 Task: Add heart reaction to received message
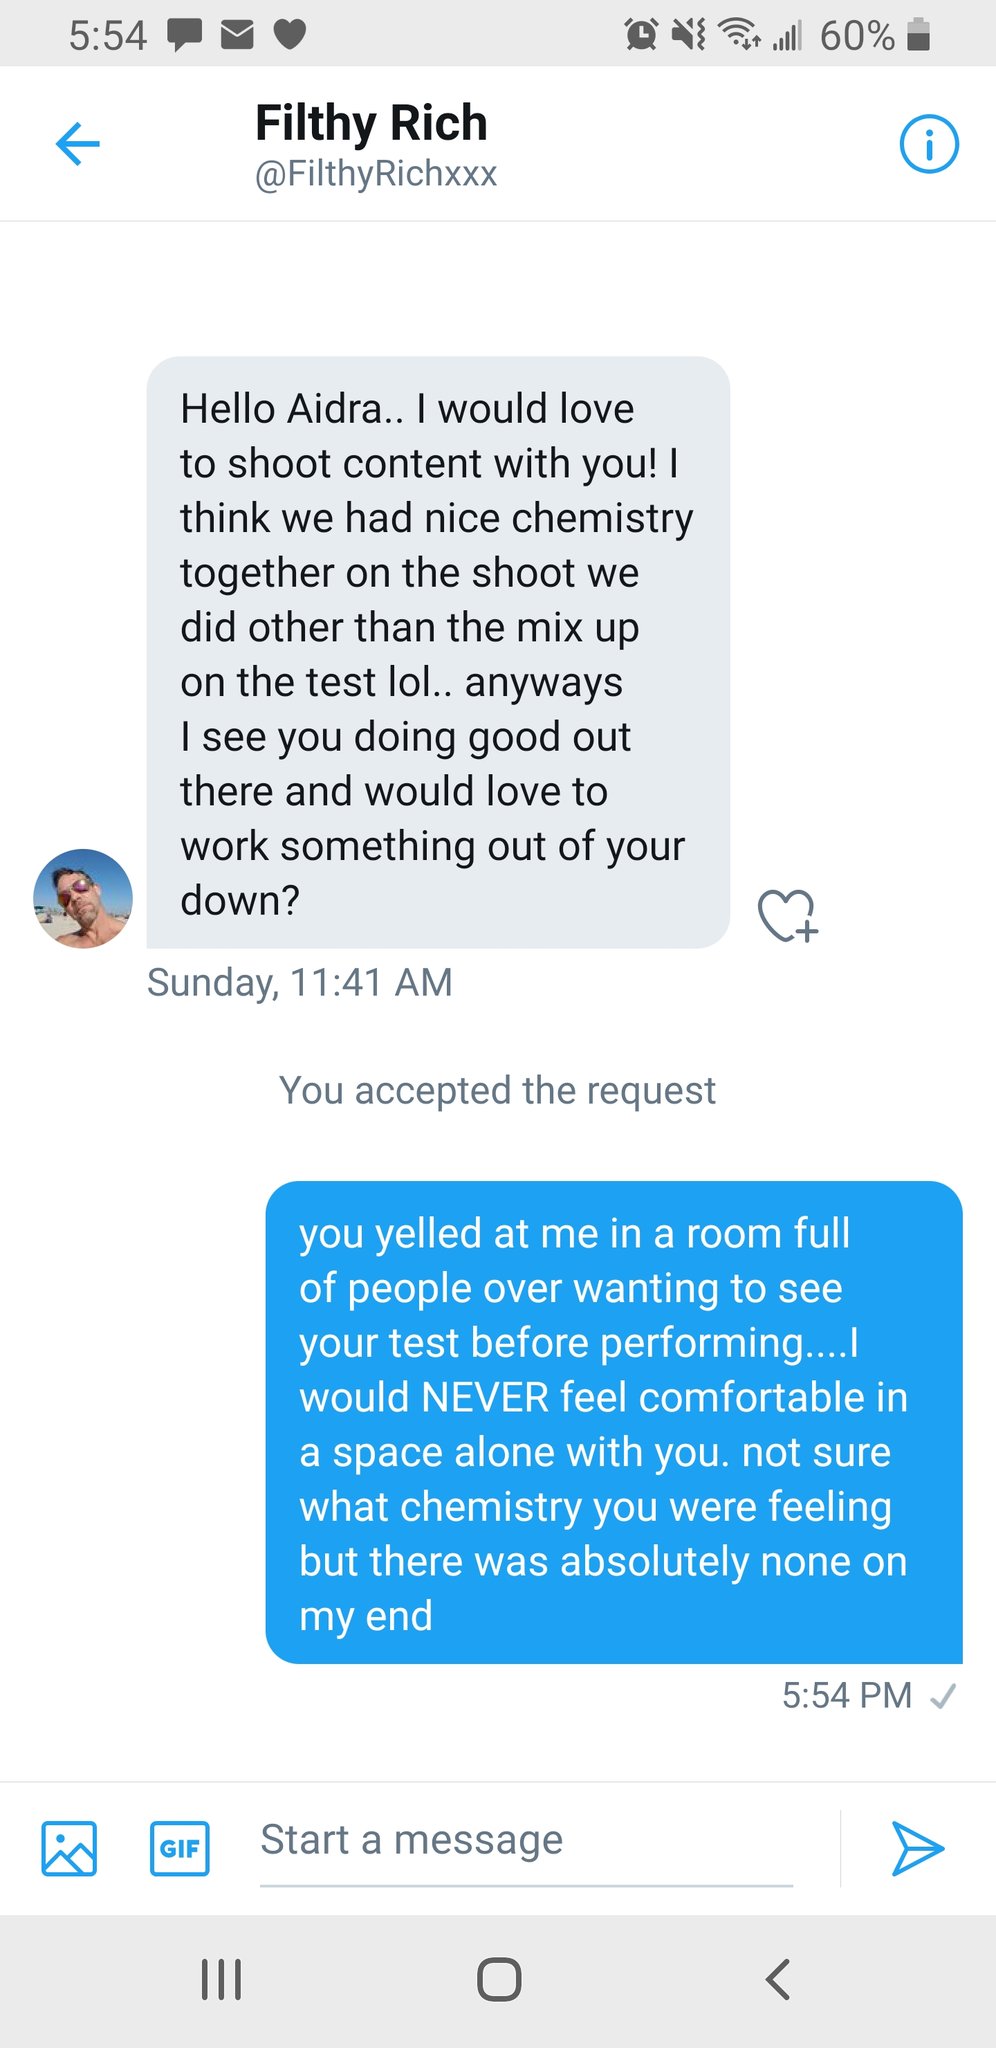(787, 915)
